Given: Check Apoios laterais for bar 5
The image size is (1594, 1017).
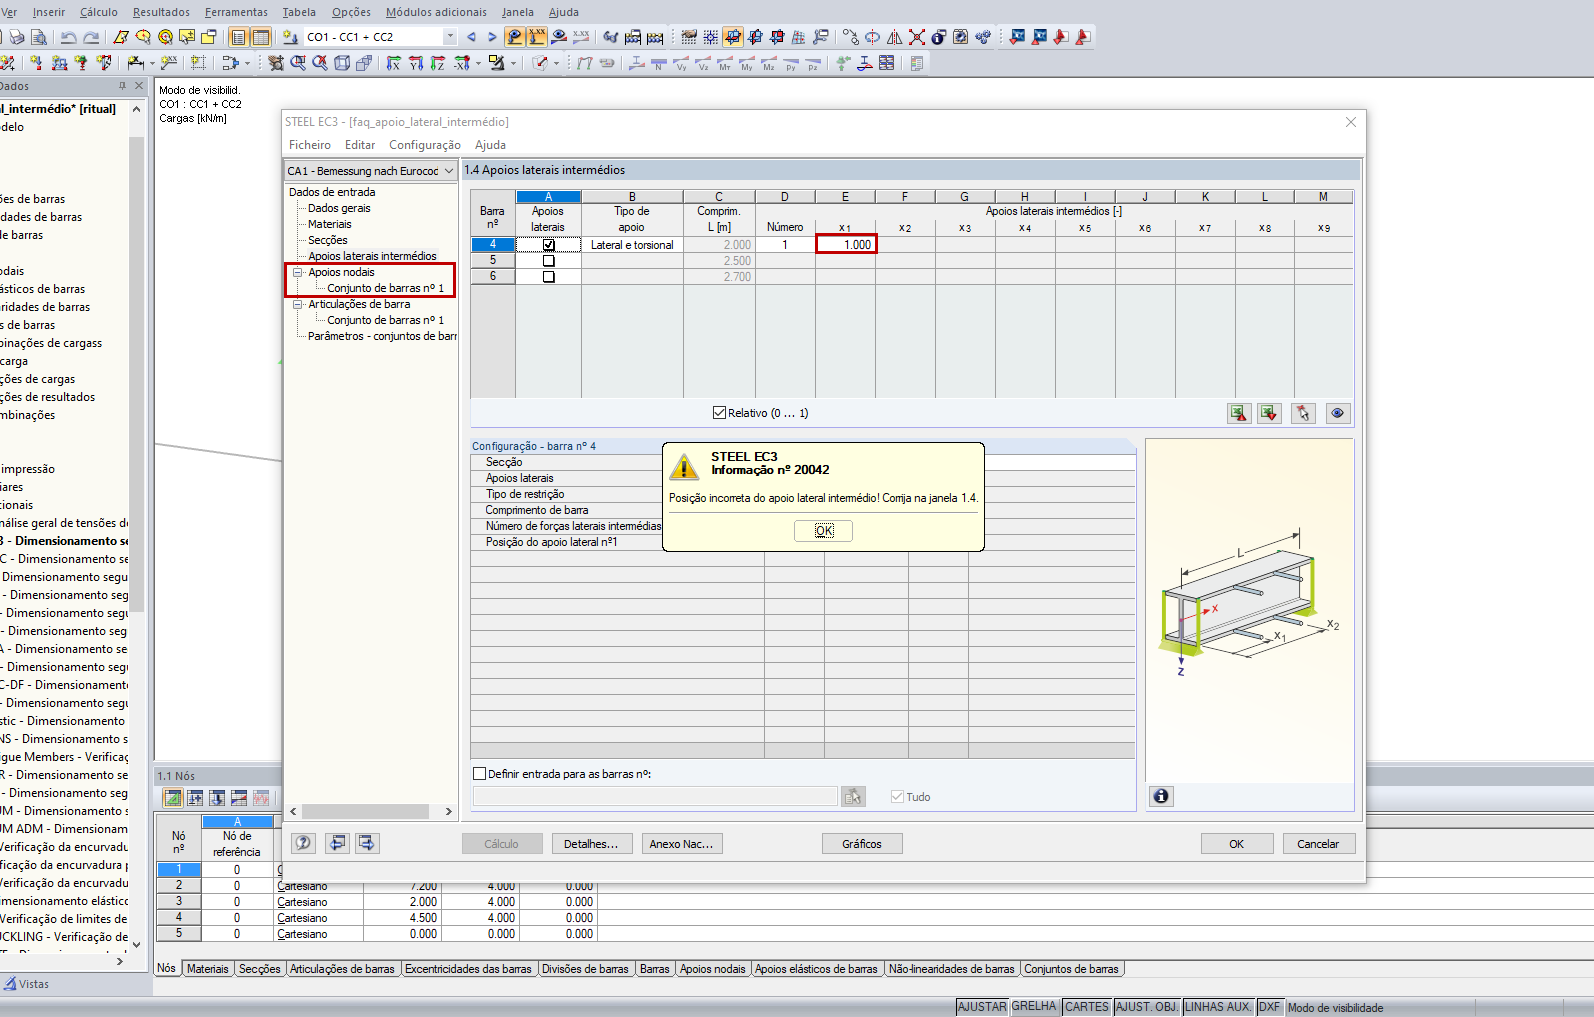Looking at the screenshot, I should pos(548,261).
